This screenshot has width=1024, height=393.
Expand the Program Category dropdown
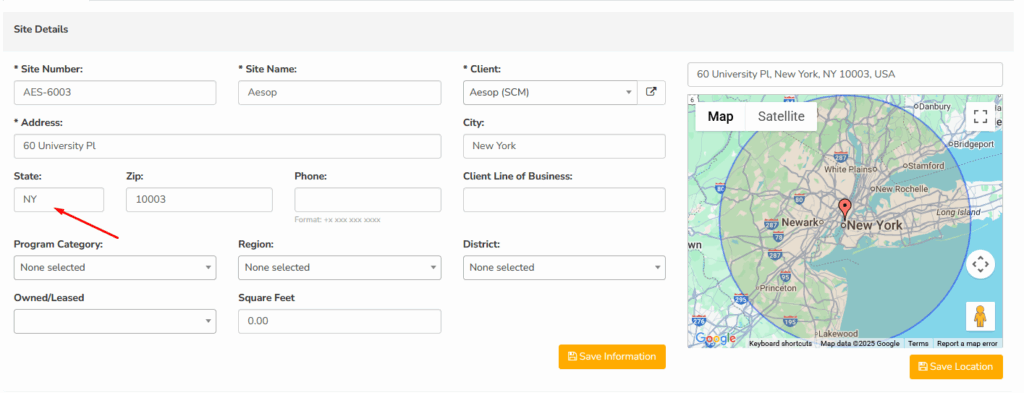coord(115,267)
